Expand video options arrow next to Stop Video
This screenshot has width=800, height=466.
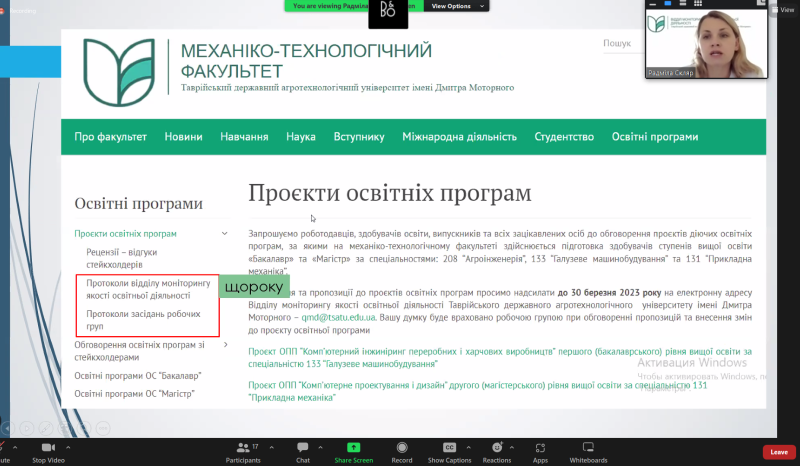tap(68, 448)
